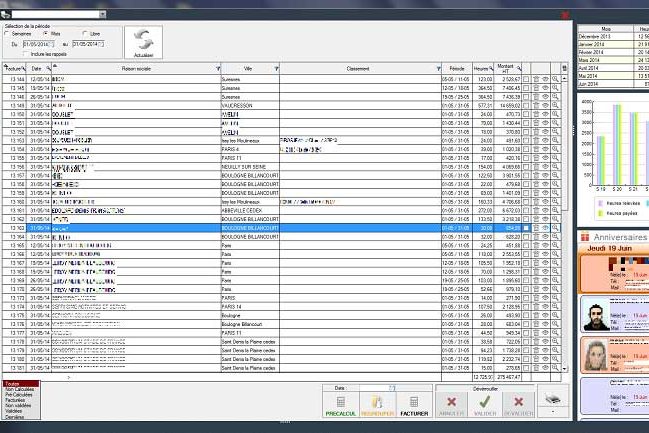Image resolution: width=649 pixels, height=433 pixels.
Task: Click the printer icon at bottom right
Action: point(553,400)
